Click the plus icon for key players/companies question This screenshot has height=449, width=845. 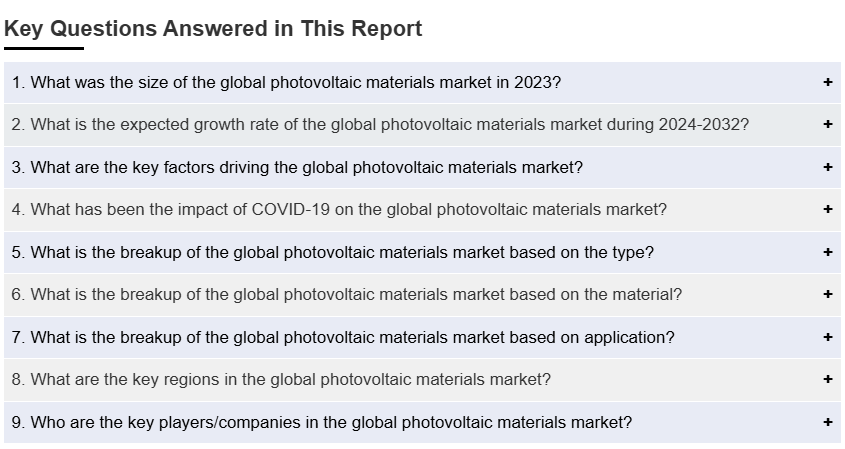pos(828,423)
